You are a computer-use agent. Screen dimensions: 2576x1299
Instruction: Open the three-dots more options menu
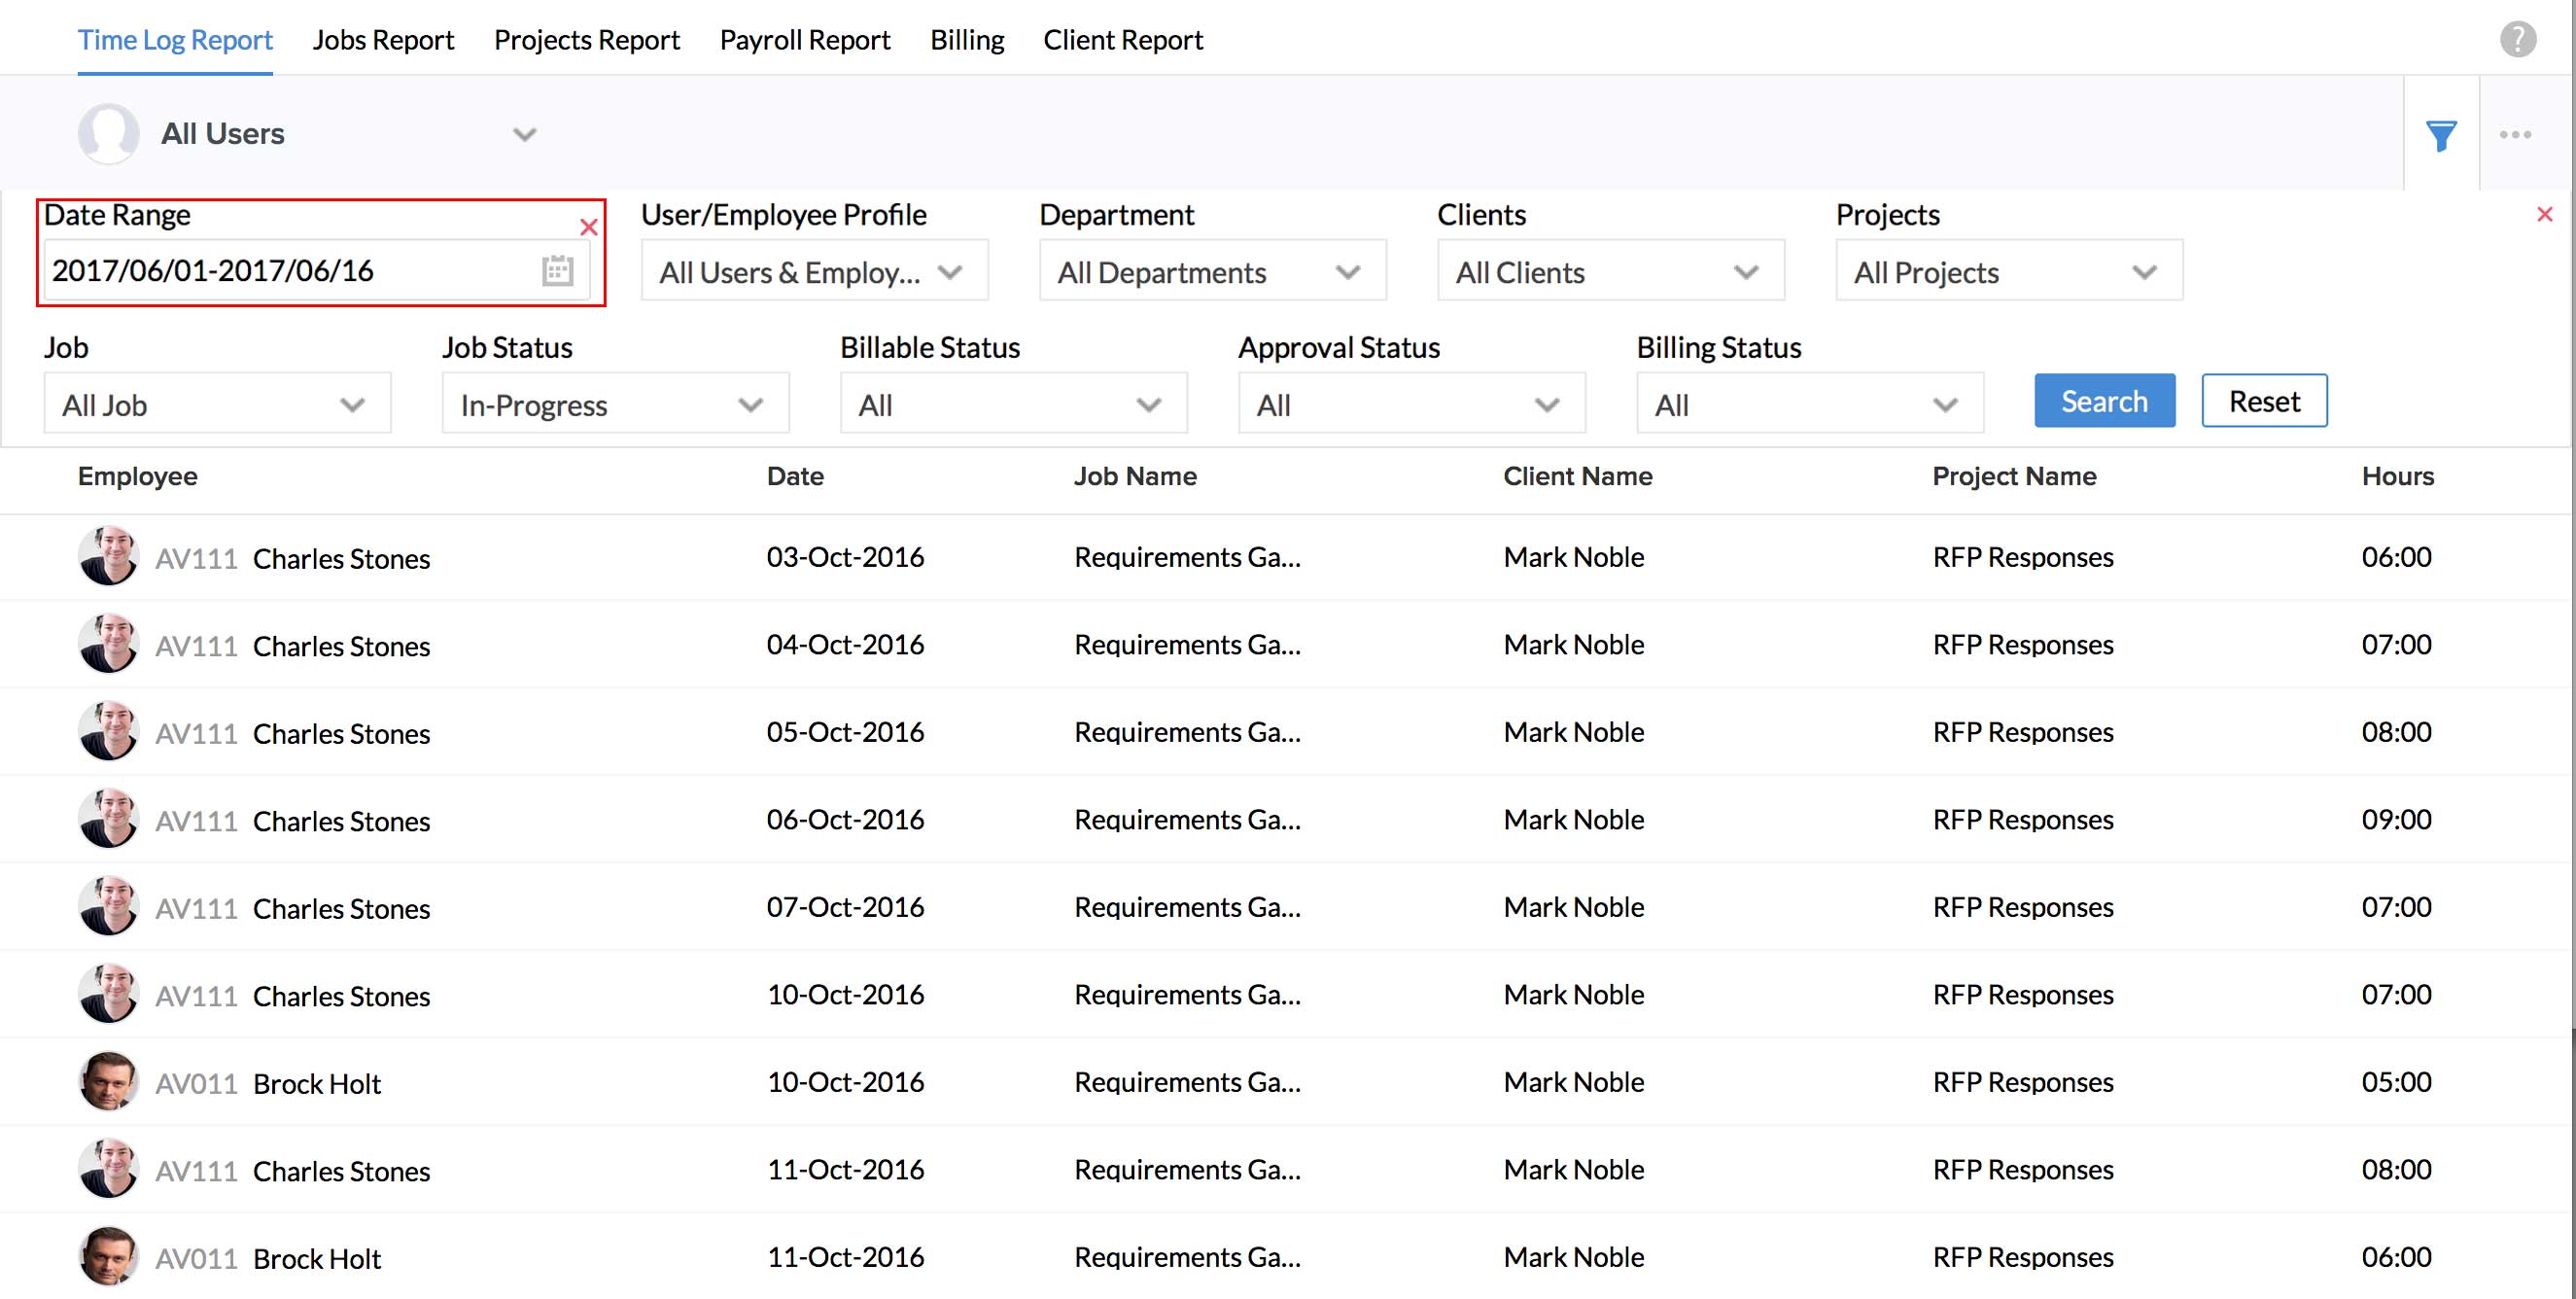(2514, 135)
